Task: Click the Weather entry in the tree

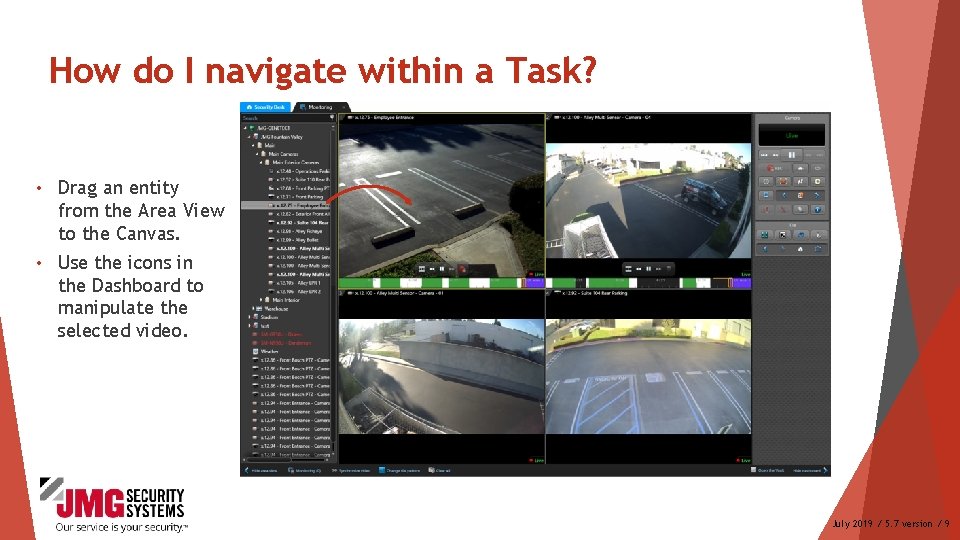Action: [266, 351]
